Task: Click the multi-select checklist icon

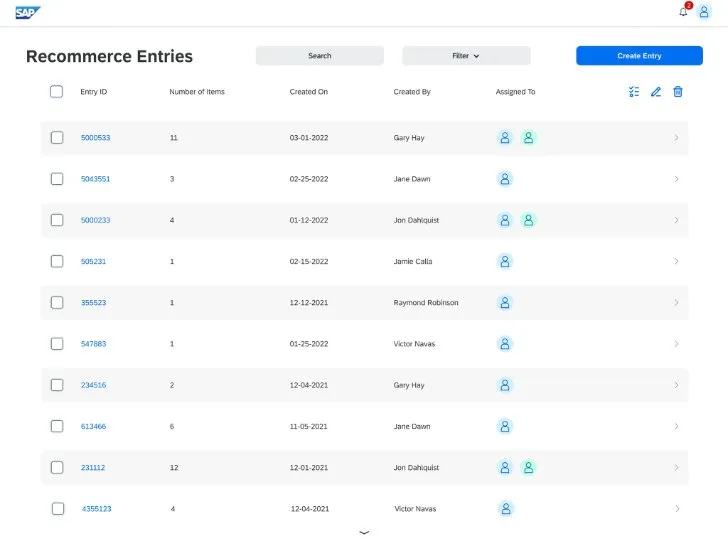Action: click(634, 92)
